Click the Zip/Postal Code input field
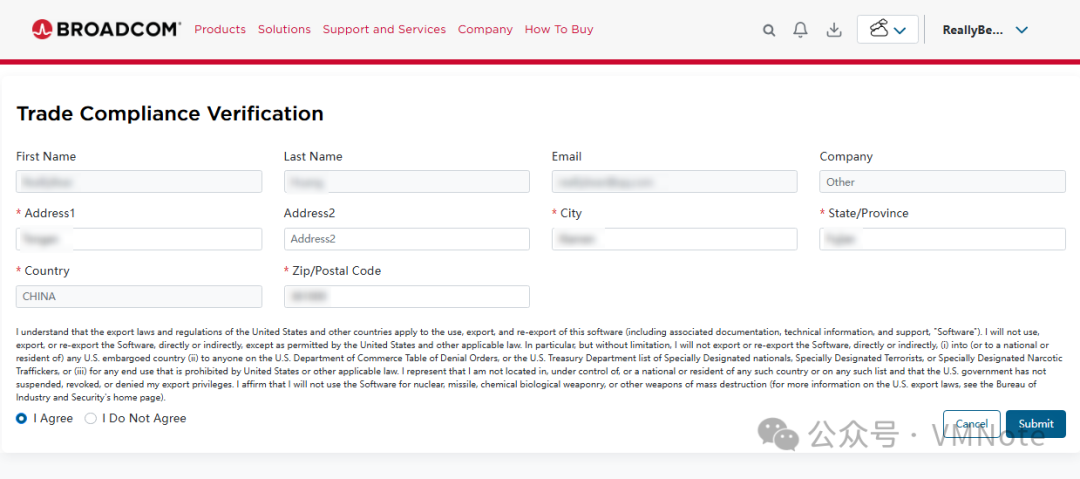This screenshot has width=1080, height=479. click(406, 296)
